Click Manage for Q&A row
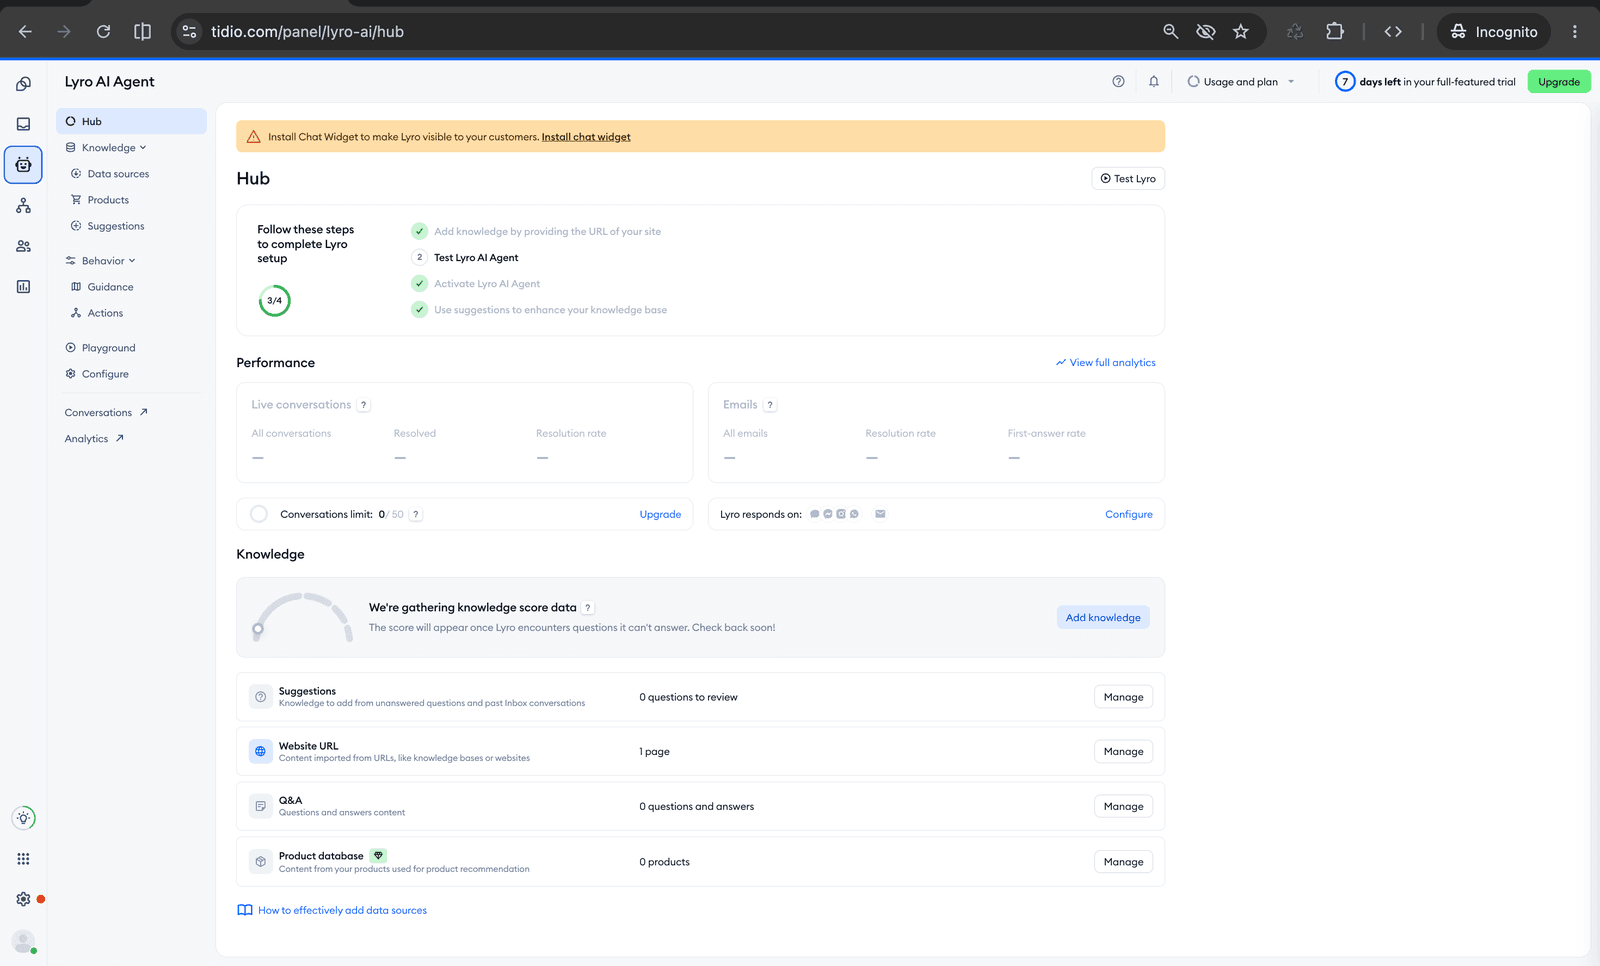The height and width of the screenshot is (966, 1600). click(1123, 807)
